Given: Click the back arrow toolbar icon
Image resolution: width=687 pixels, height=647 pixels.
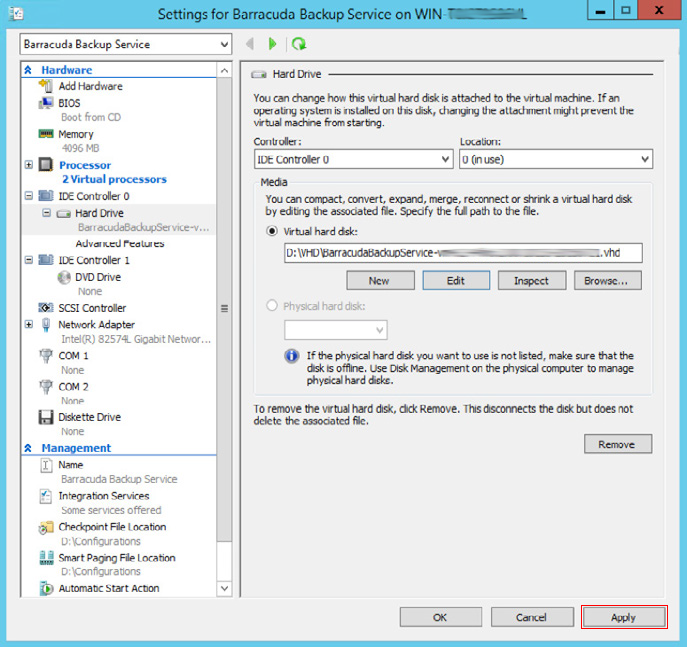Looking at the screenshot, I should click(x=250, y=44).
